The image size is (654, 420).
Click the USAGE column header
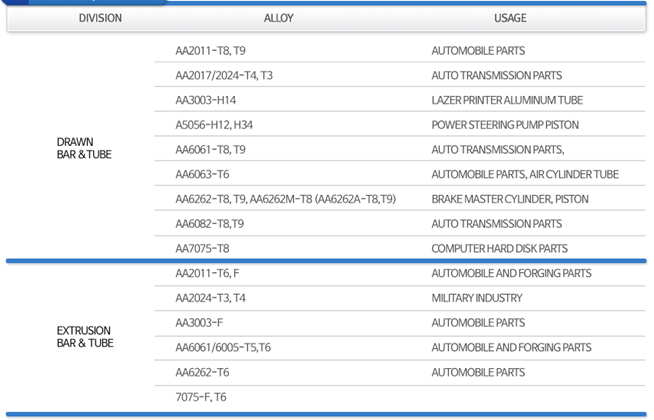point(509,18)
